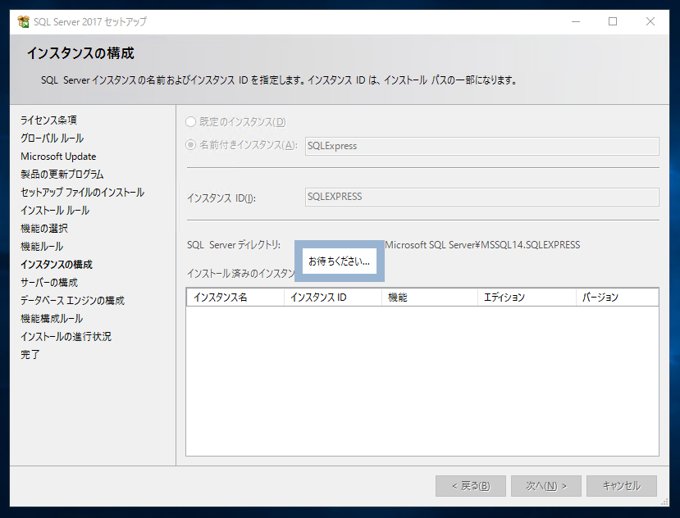The height and width of the screenshot is (518, 680).
Task: Go to the 機能の選択 step
Action: (44, 228)
